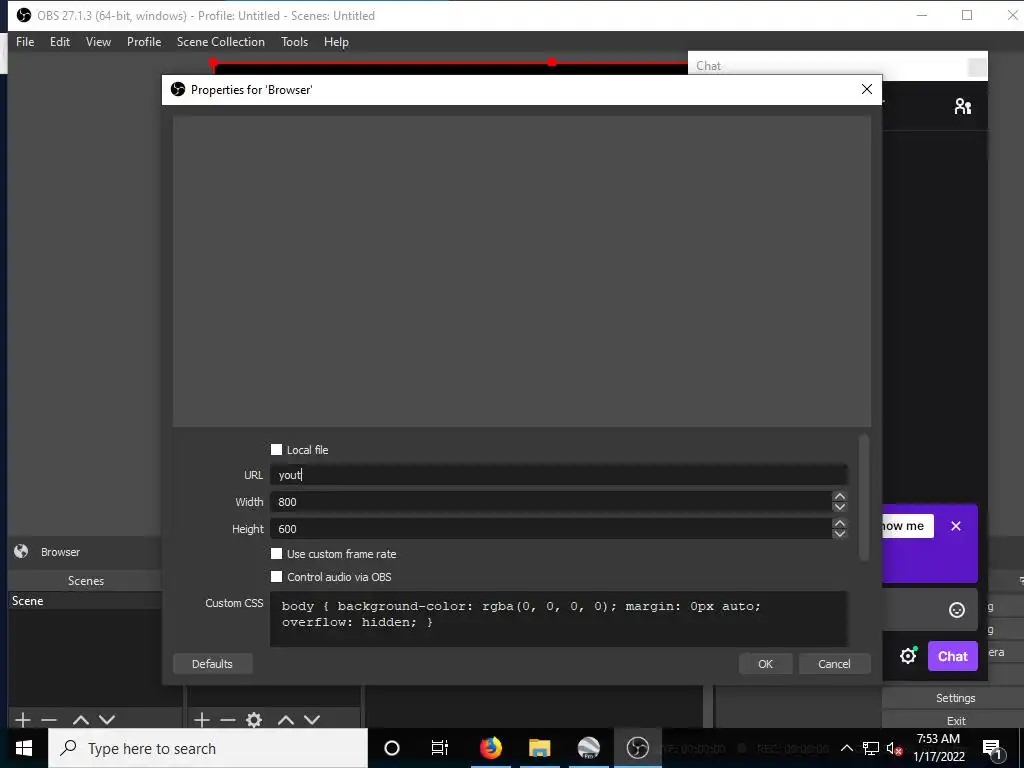The image size is (1024, 768).
Task: Move scene down with the arrow icon
Action: [107, 720]
